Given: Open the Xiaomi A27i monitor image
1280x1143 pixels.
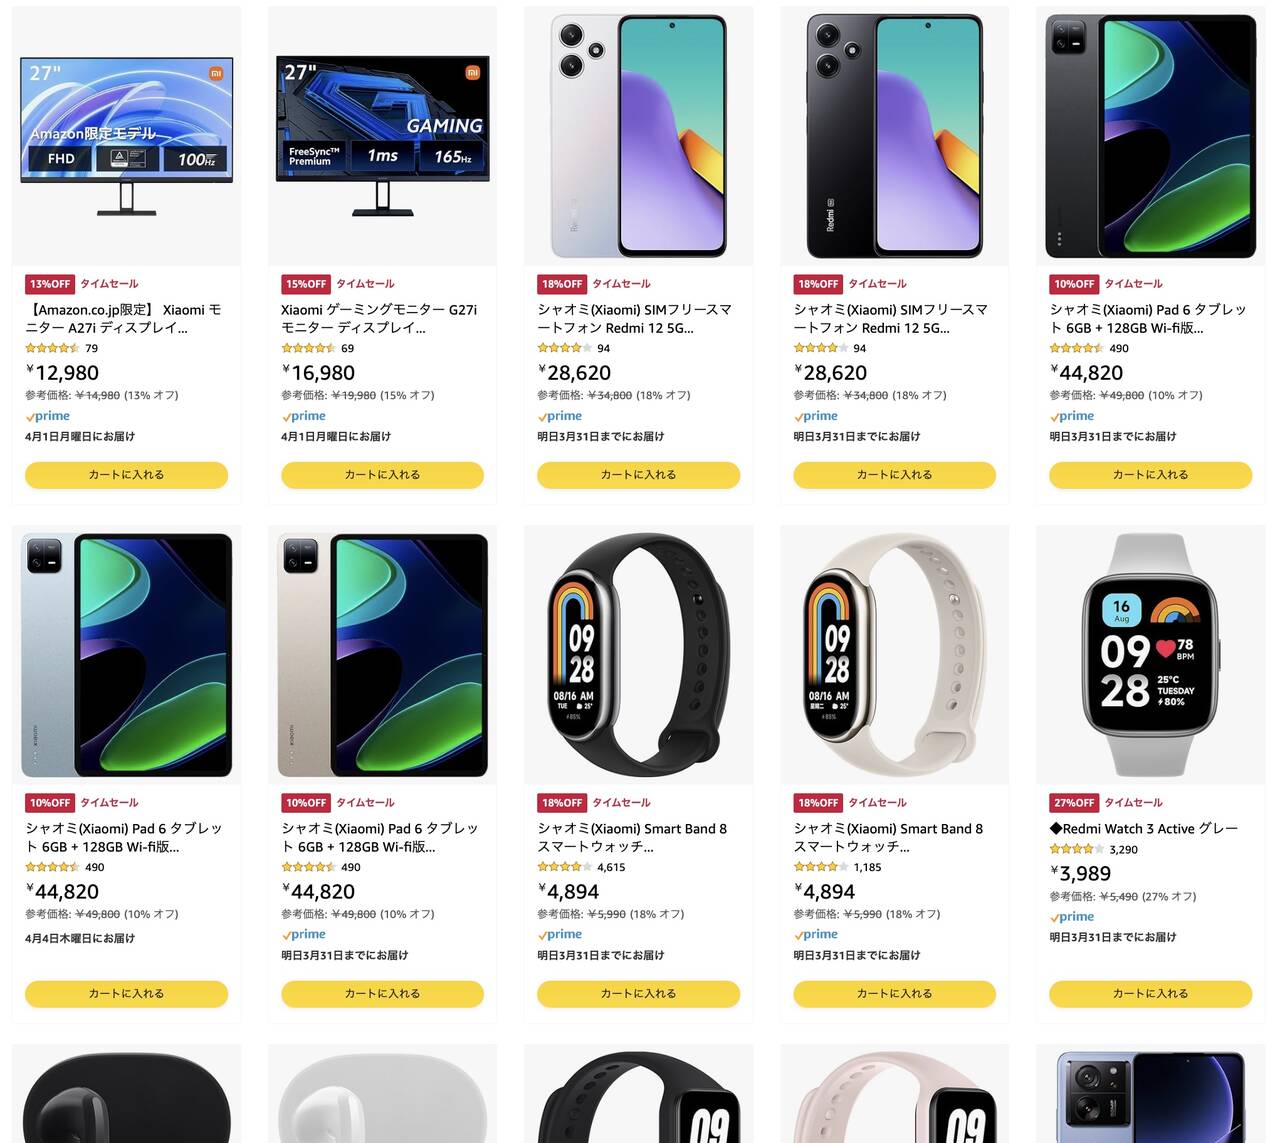Looking at the screenshot, I should click(126, 136).
